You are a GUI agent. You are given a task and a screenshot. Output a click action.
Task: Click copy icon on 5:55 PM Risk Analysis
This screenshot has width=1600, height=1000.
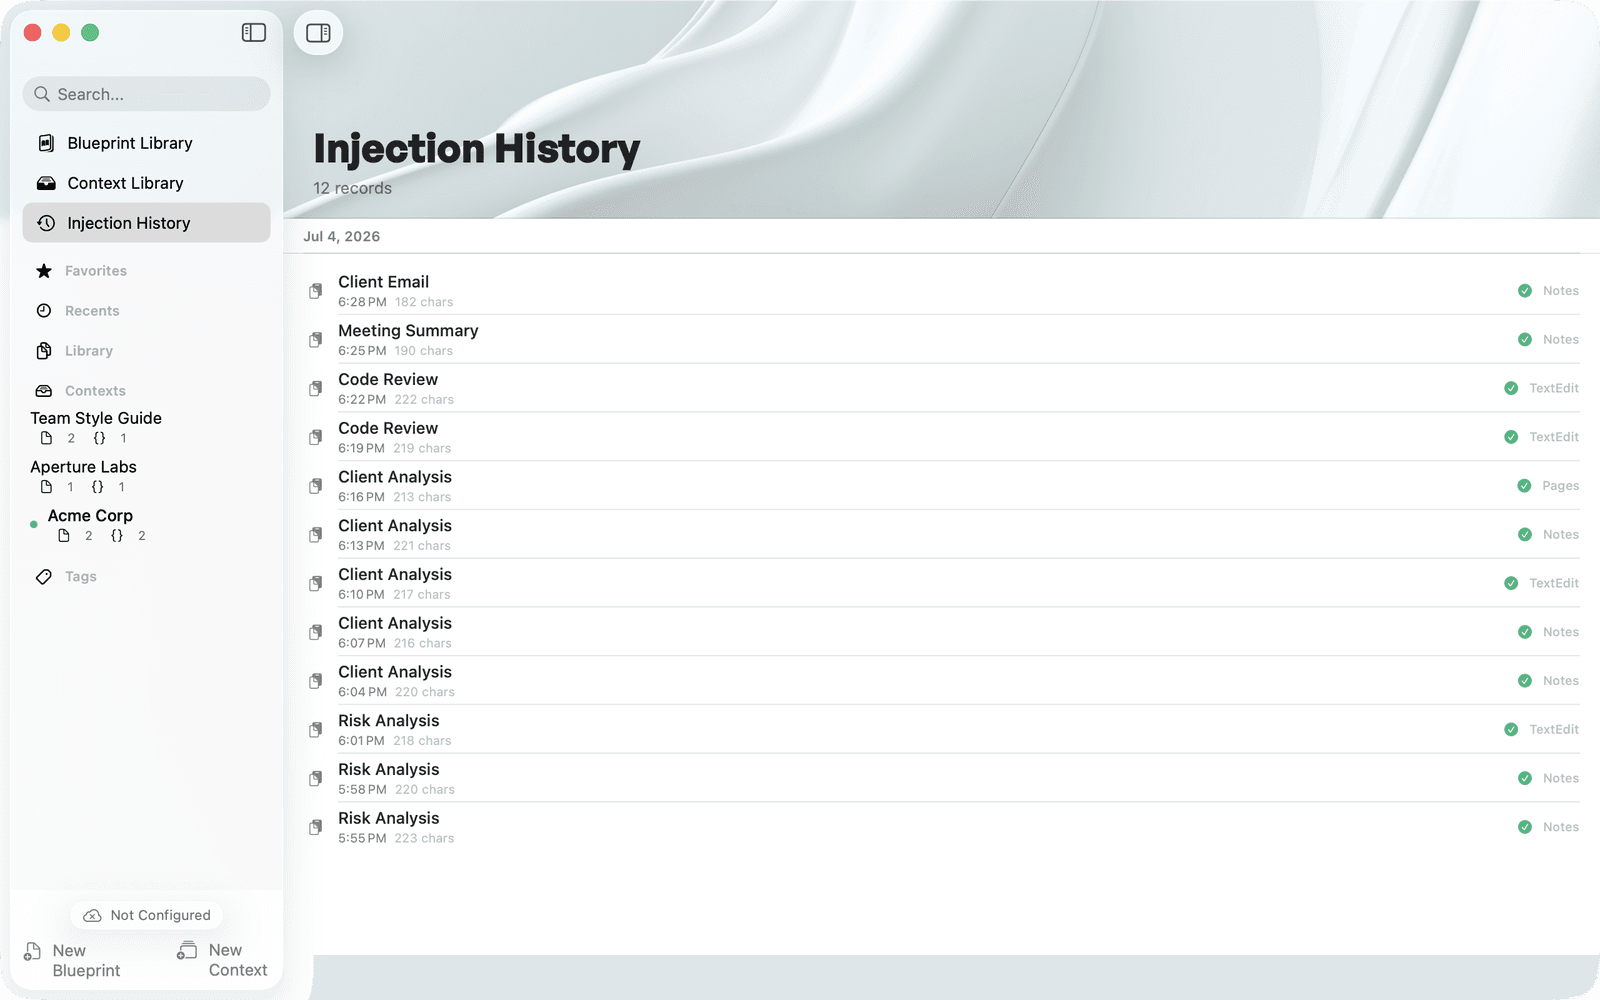pos(315,827)
